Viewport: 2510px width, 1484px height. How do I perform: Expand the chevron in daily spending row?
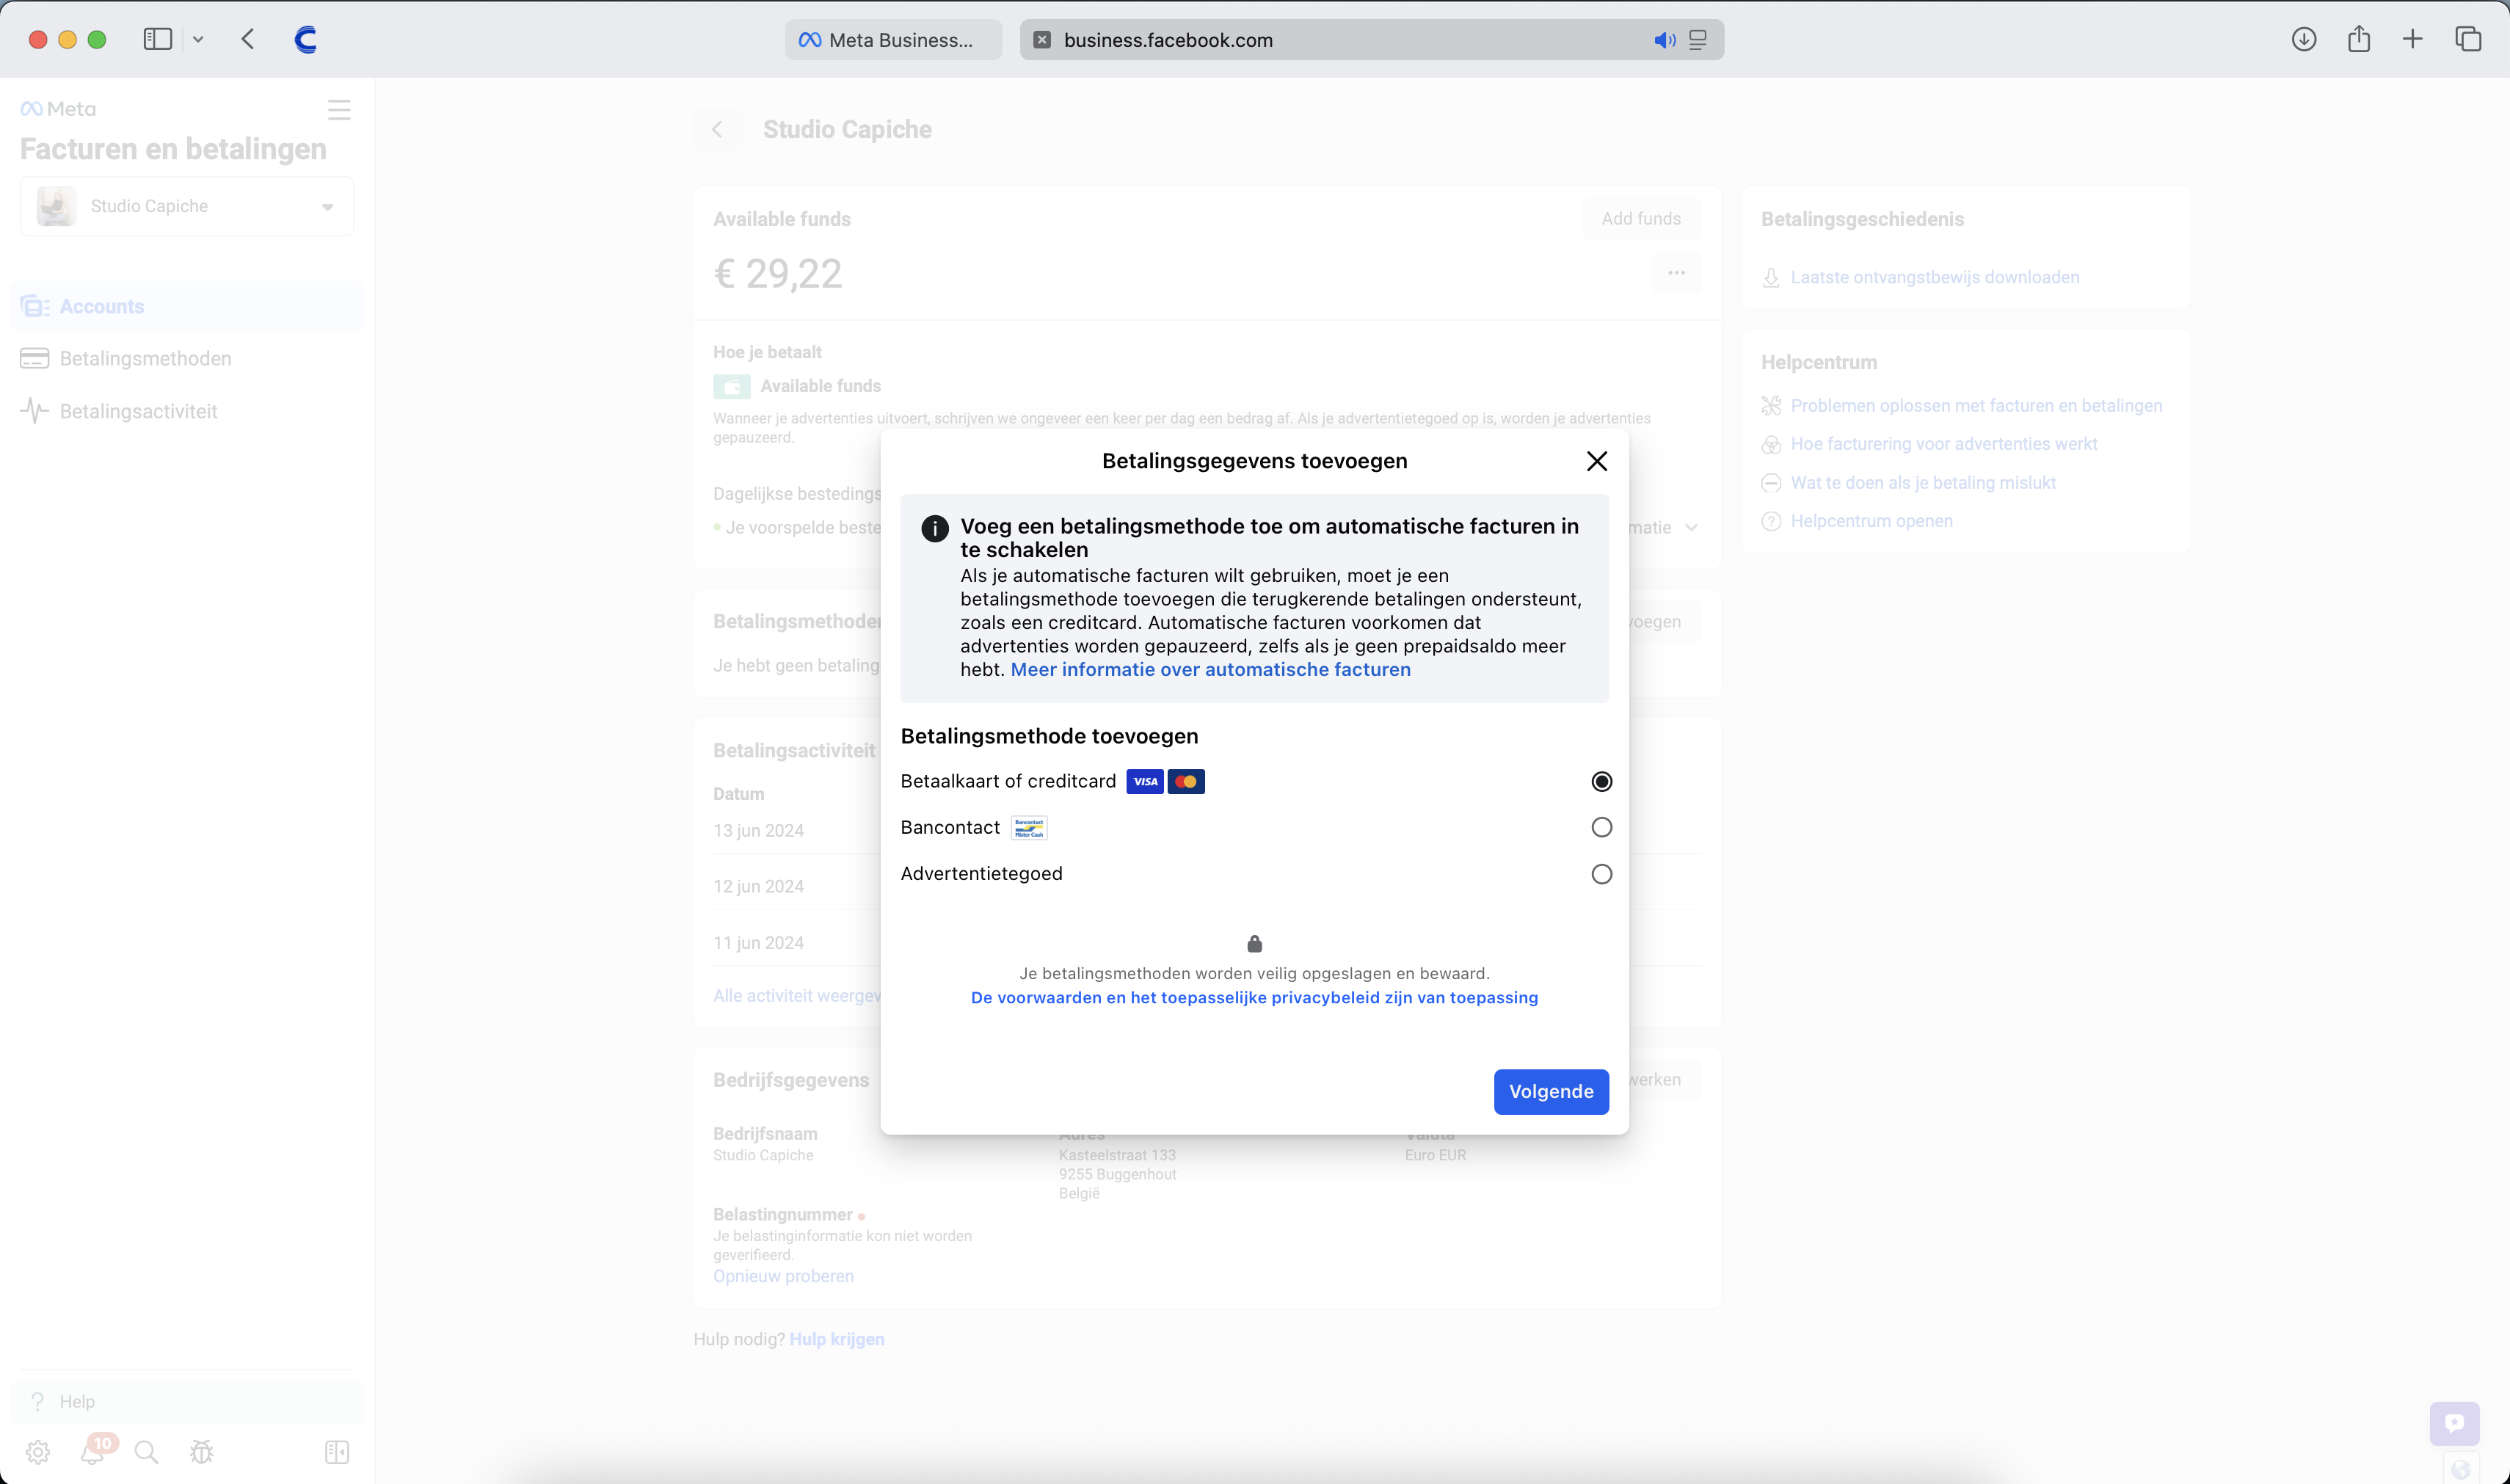click(1691, 527)
